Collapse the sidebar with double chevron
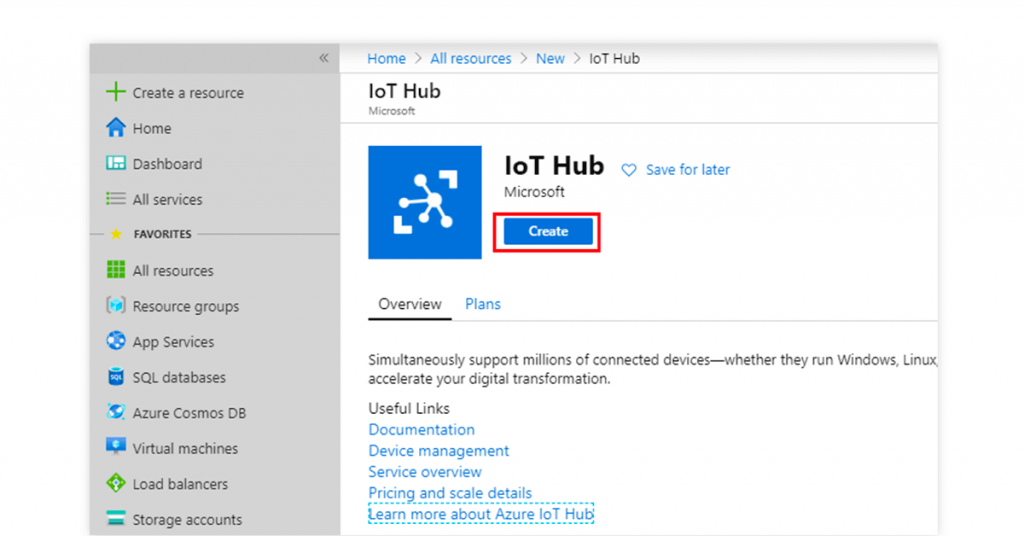The width and height of the screenshot is (1024, 536). pos(324,58)
